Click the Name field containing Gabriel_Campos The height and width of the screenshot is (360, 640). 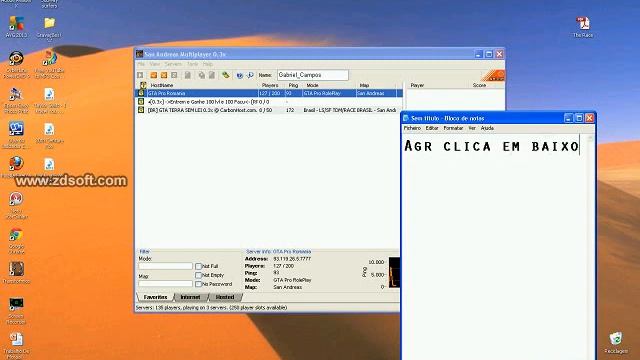(x=313, y=75)
